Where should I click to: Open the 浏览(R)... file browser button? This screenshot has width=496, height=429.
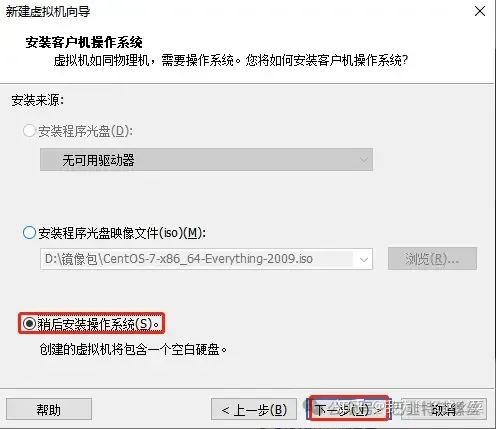point(432,258)
